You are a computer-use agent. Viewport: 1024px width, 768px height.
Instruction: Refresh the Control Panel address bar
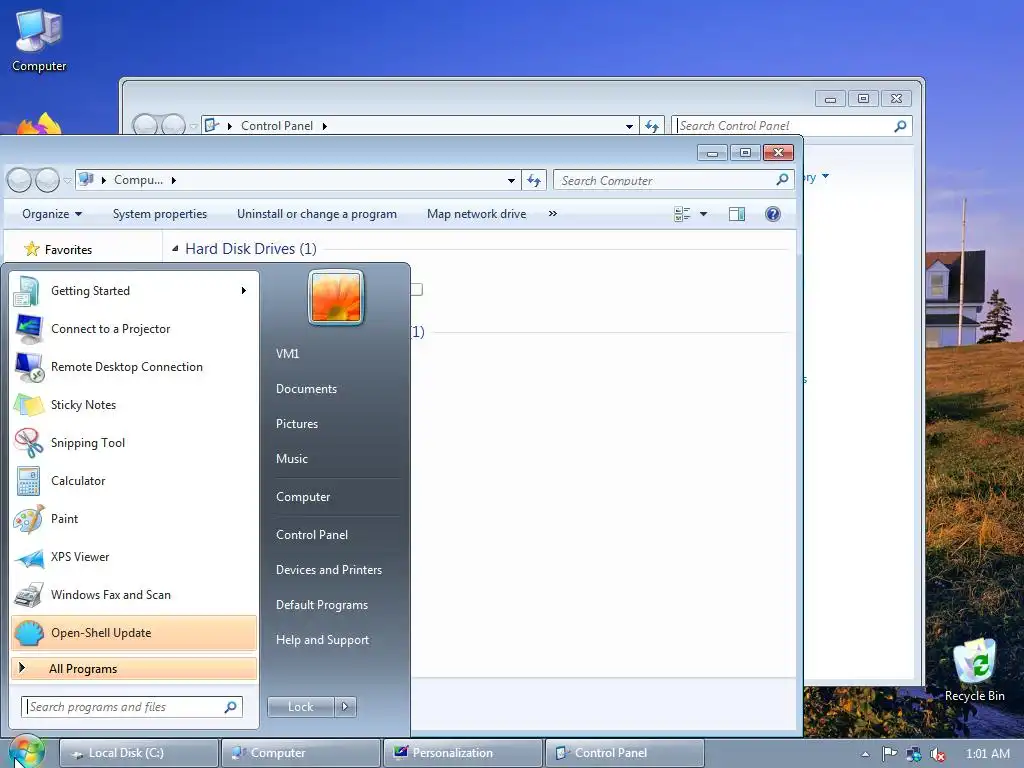pyautogui.click(x=652, y=126)
